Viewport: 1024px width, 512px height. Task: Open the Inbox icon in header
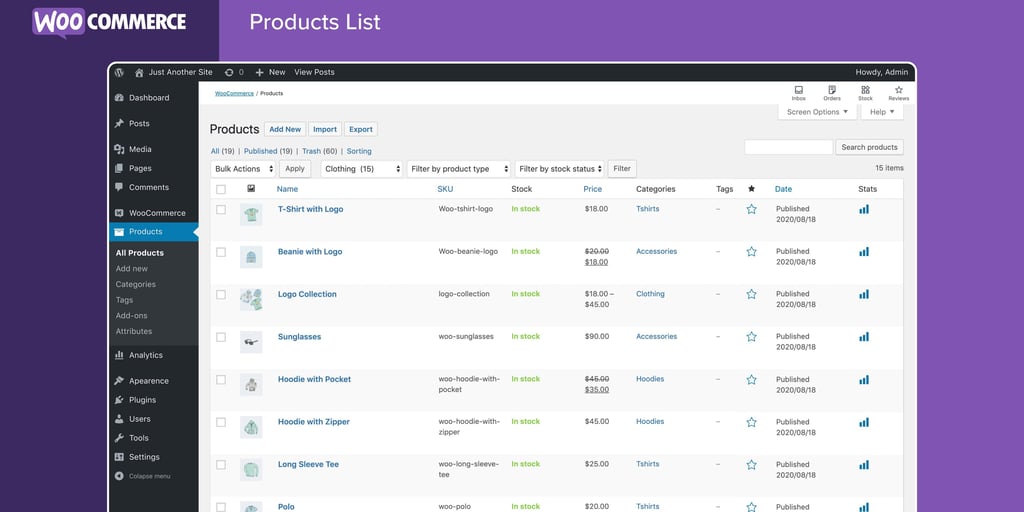[x=798, y=90]
